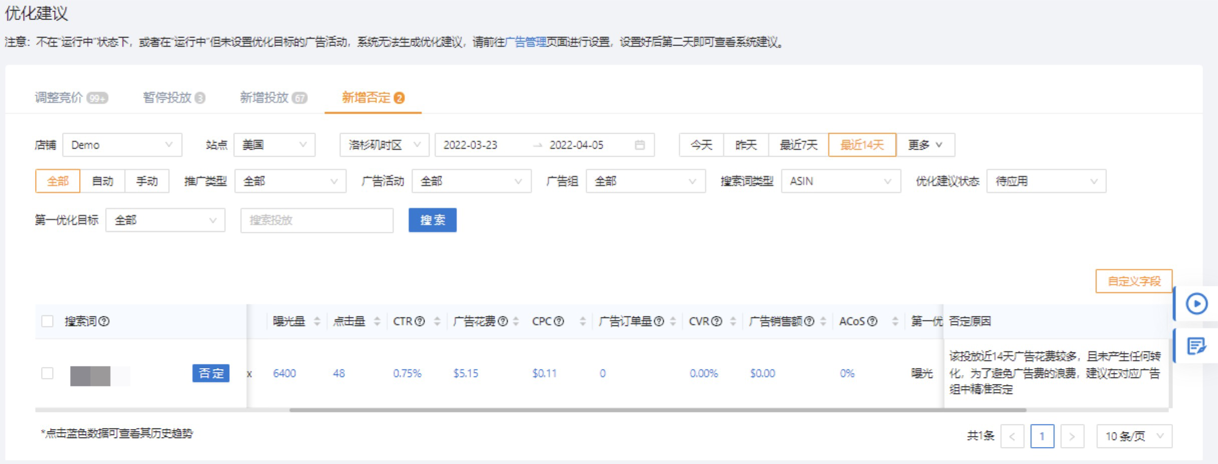Open impressions value 6400 trend
Viewport: 1218px width, 464px height.
[x=284, y=373]
